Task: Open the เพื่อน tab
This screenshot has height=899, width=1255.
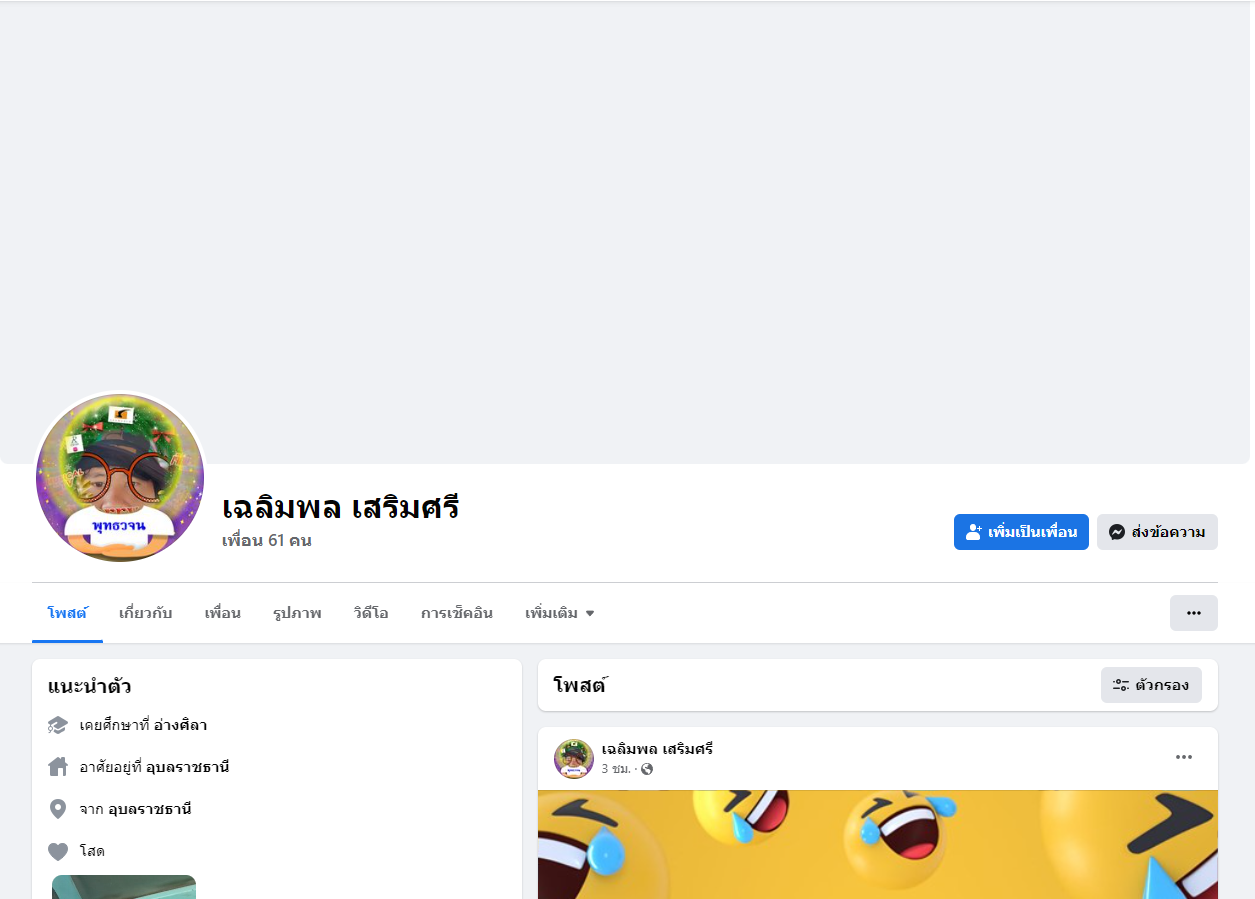Action: (222, 613)
